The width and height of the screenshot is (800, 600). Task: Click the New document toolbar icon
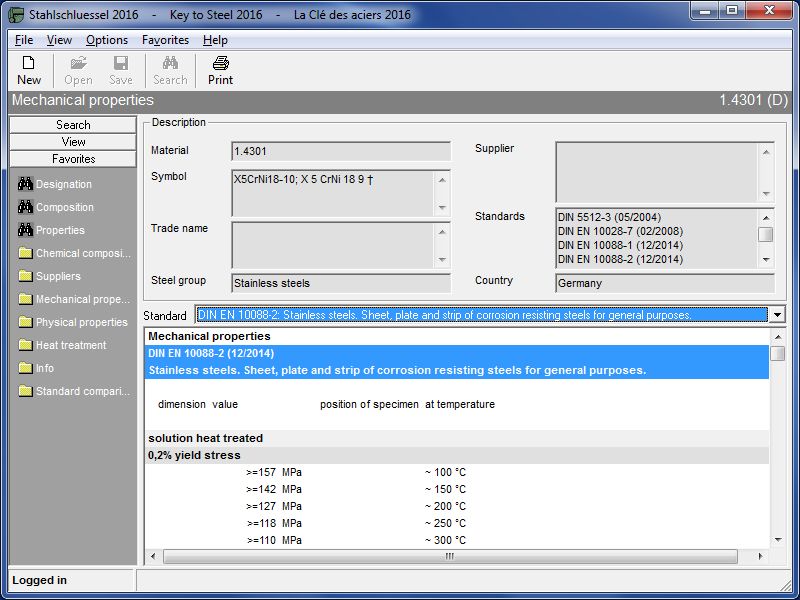(29, 63)
